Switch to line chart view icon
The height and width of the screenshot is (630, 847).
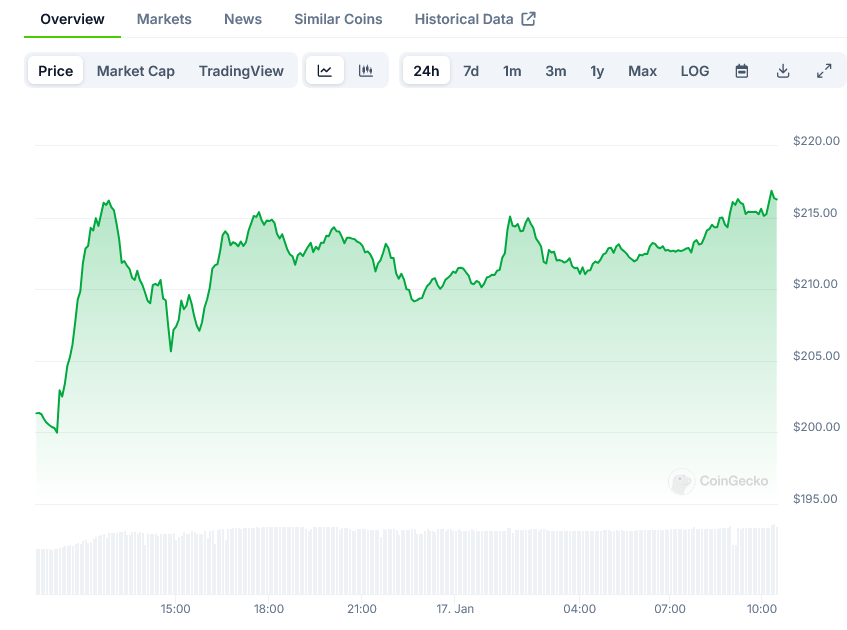(x=325, y=71)
